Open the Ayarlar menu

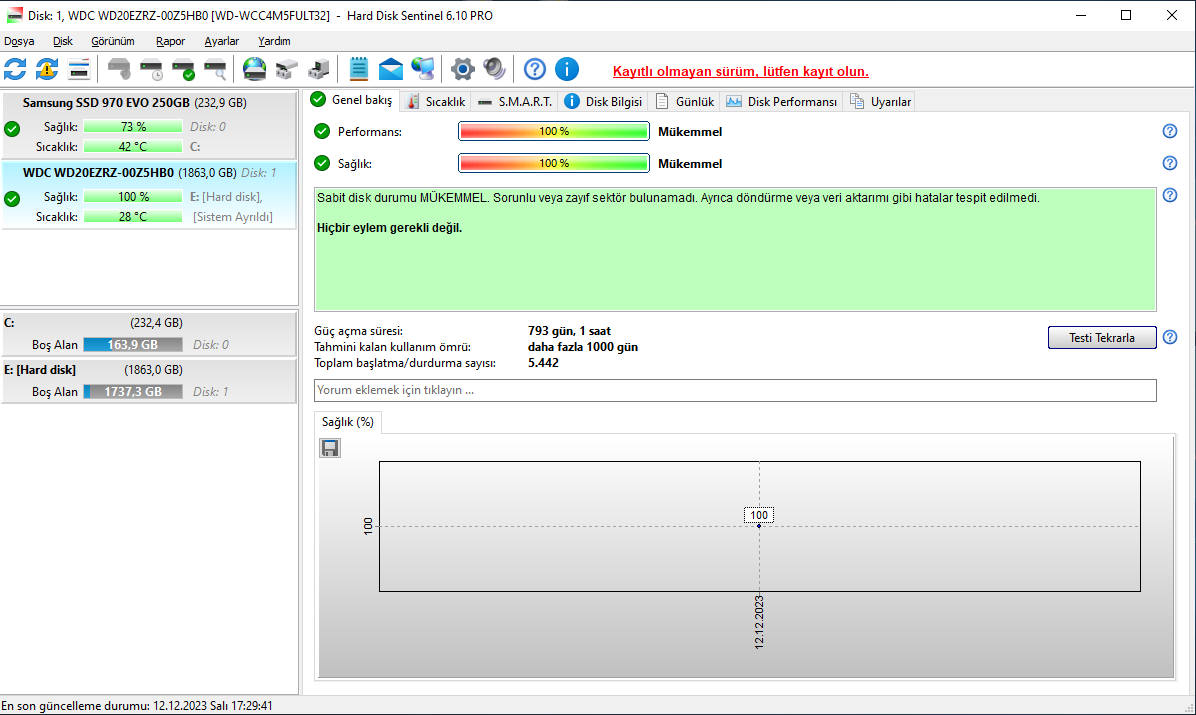[x=221, y=41]
